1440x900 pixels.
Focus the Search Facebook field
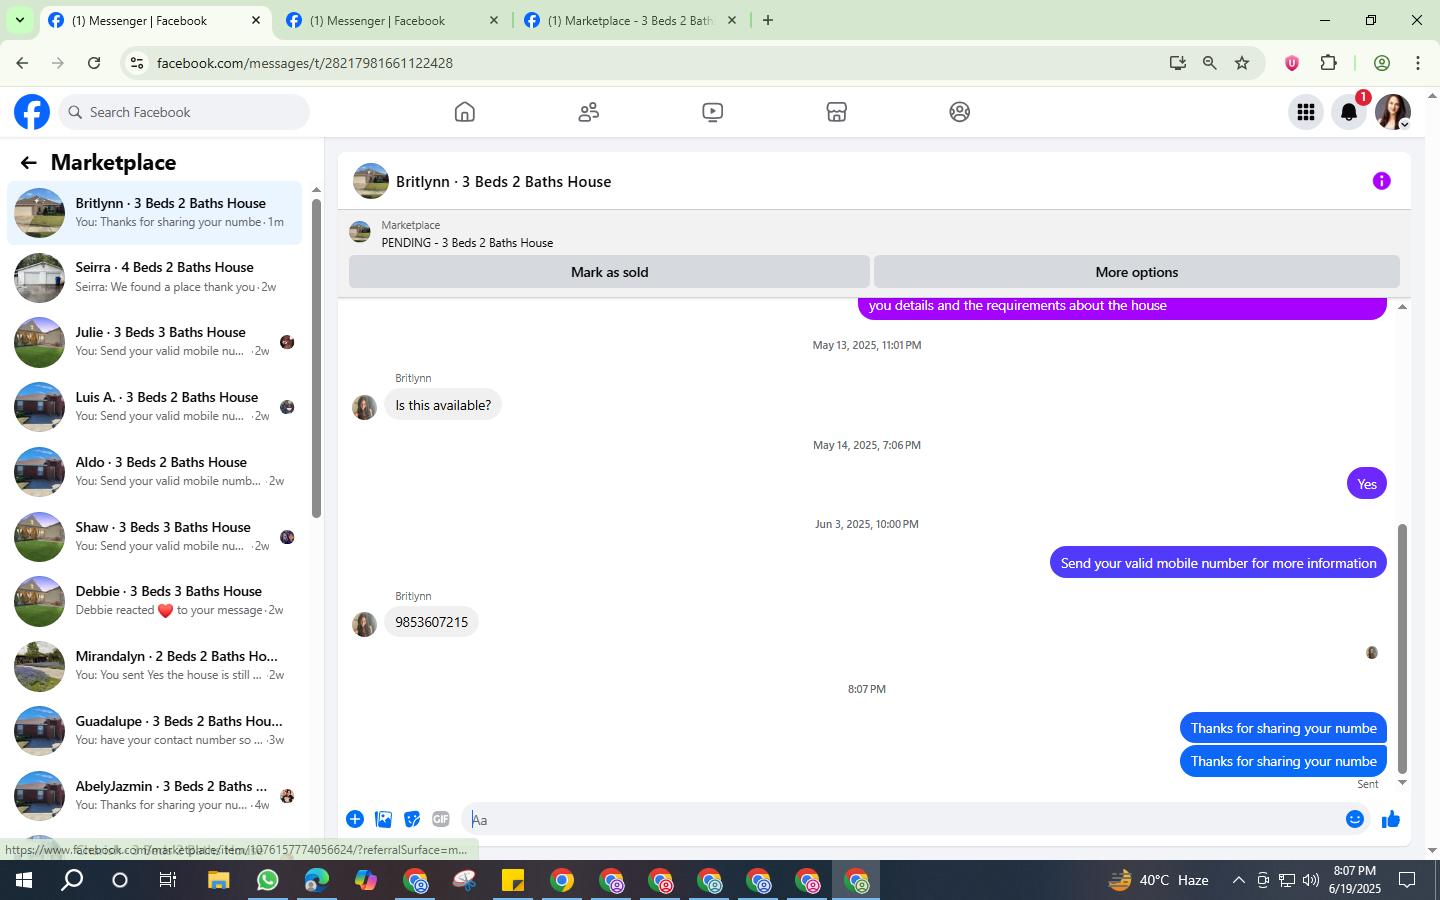(184, 112)
